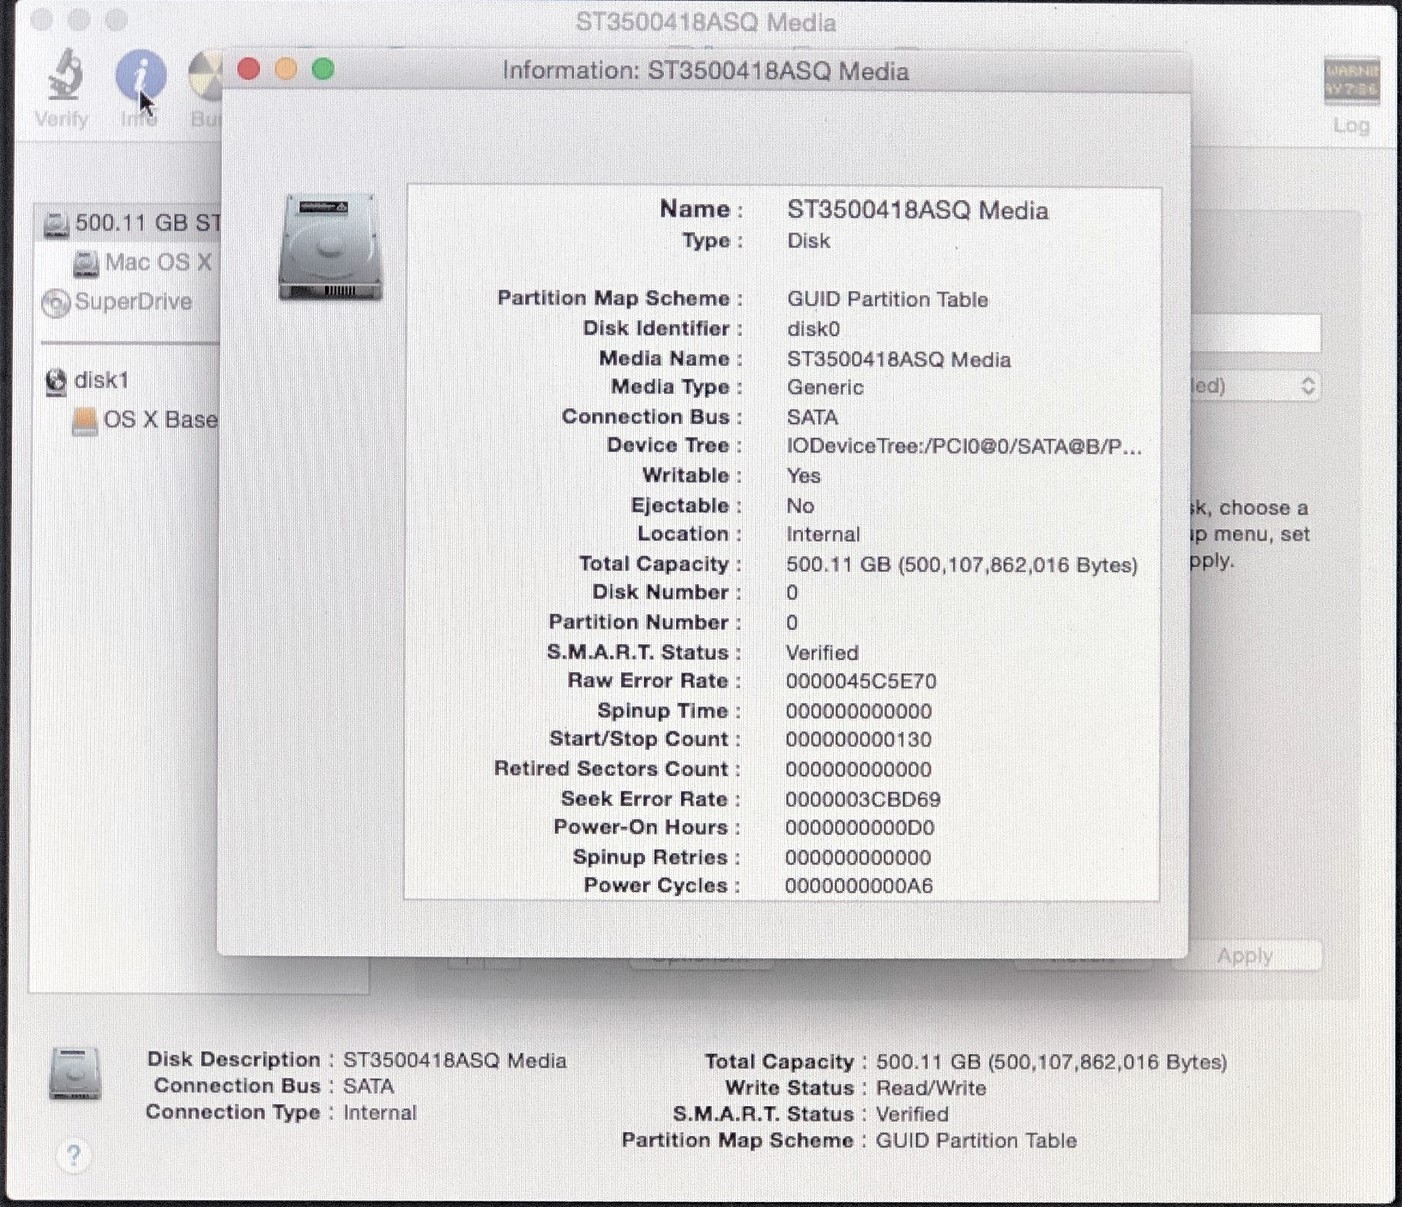
Task: Click the Retired Sectors Count value
Action: click(858, 770)
